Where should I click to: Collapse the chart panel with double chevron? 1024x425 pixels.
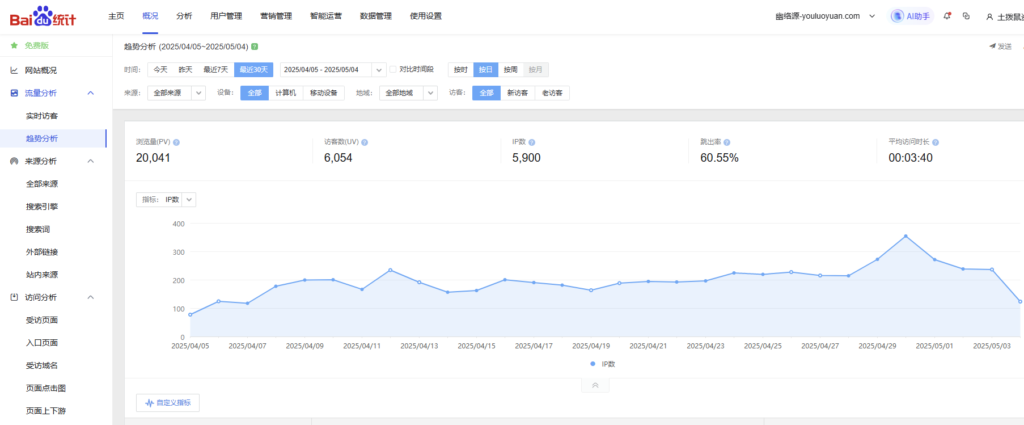595,385
